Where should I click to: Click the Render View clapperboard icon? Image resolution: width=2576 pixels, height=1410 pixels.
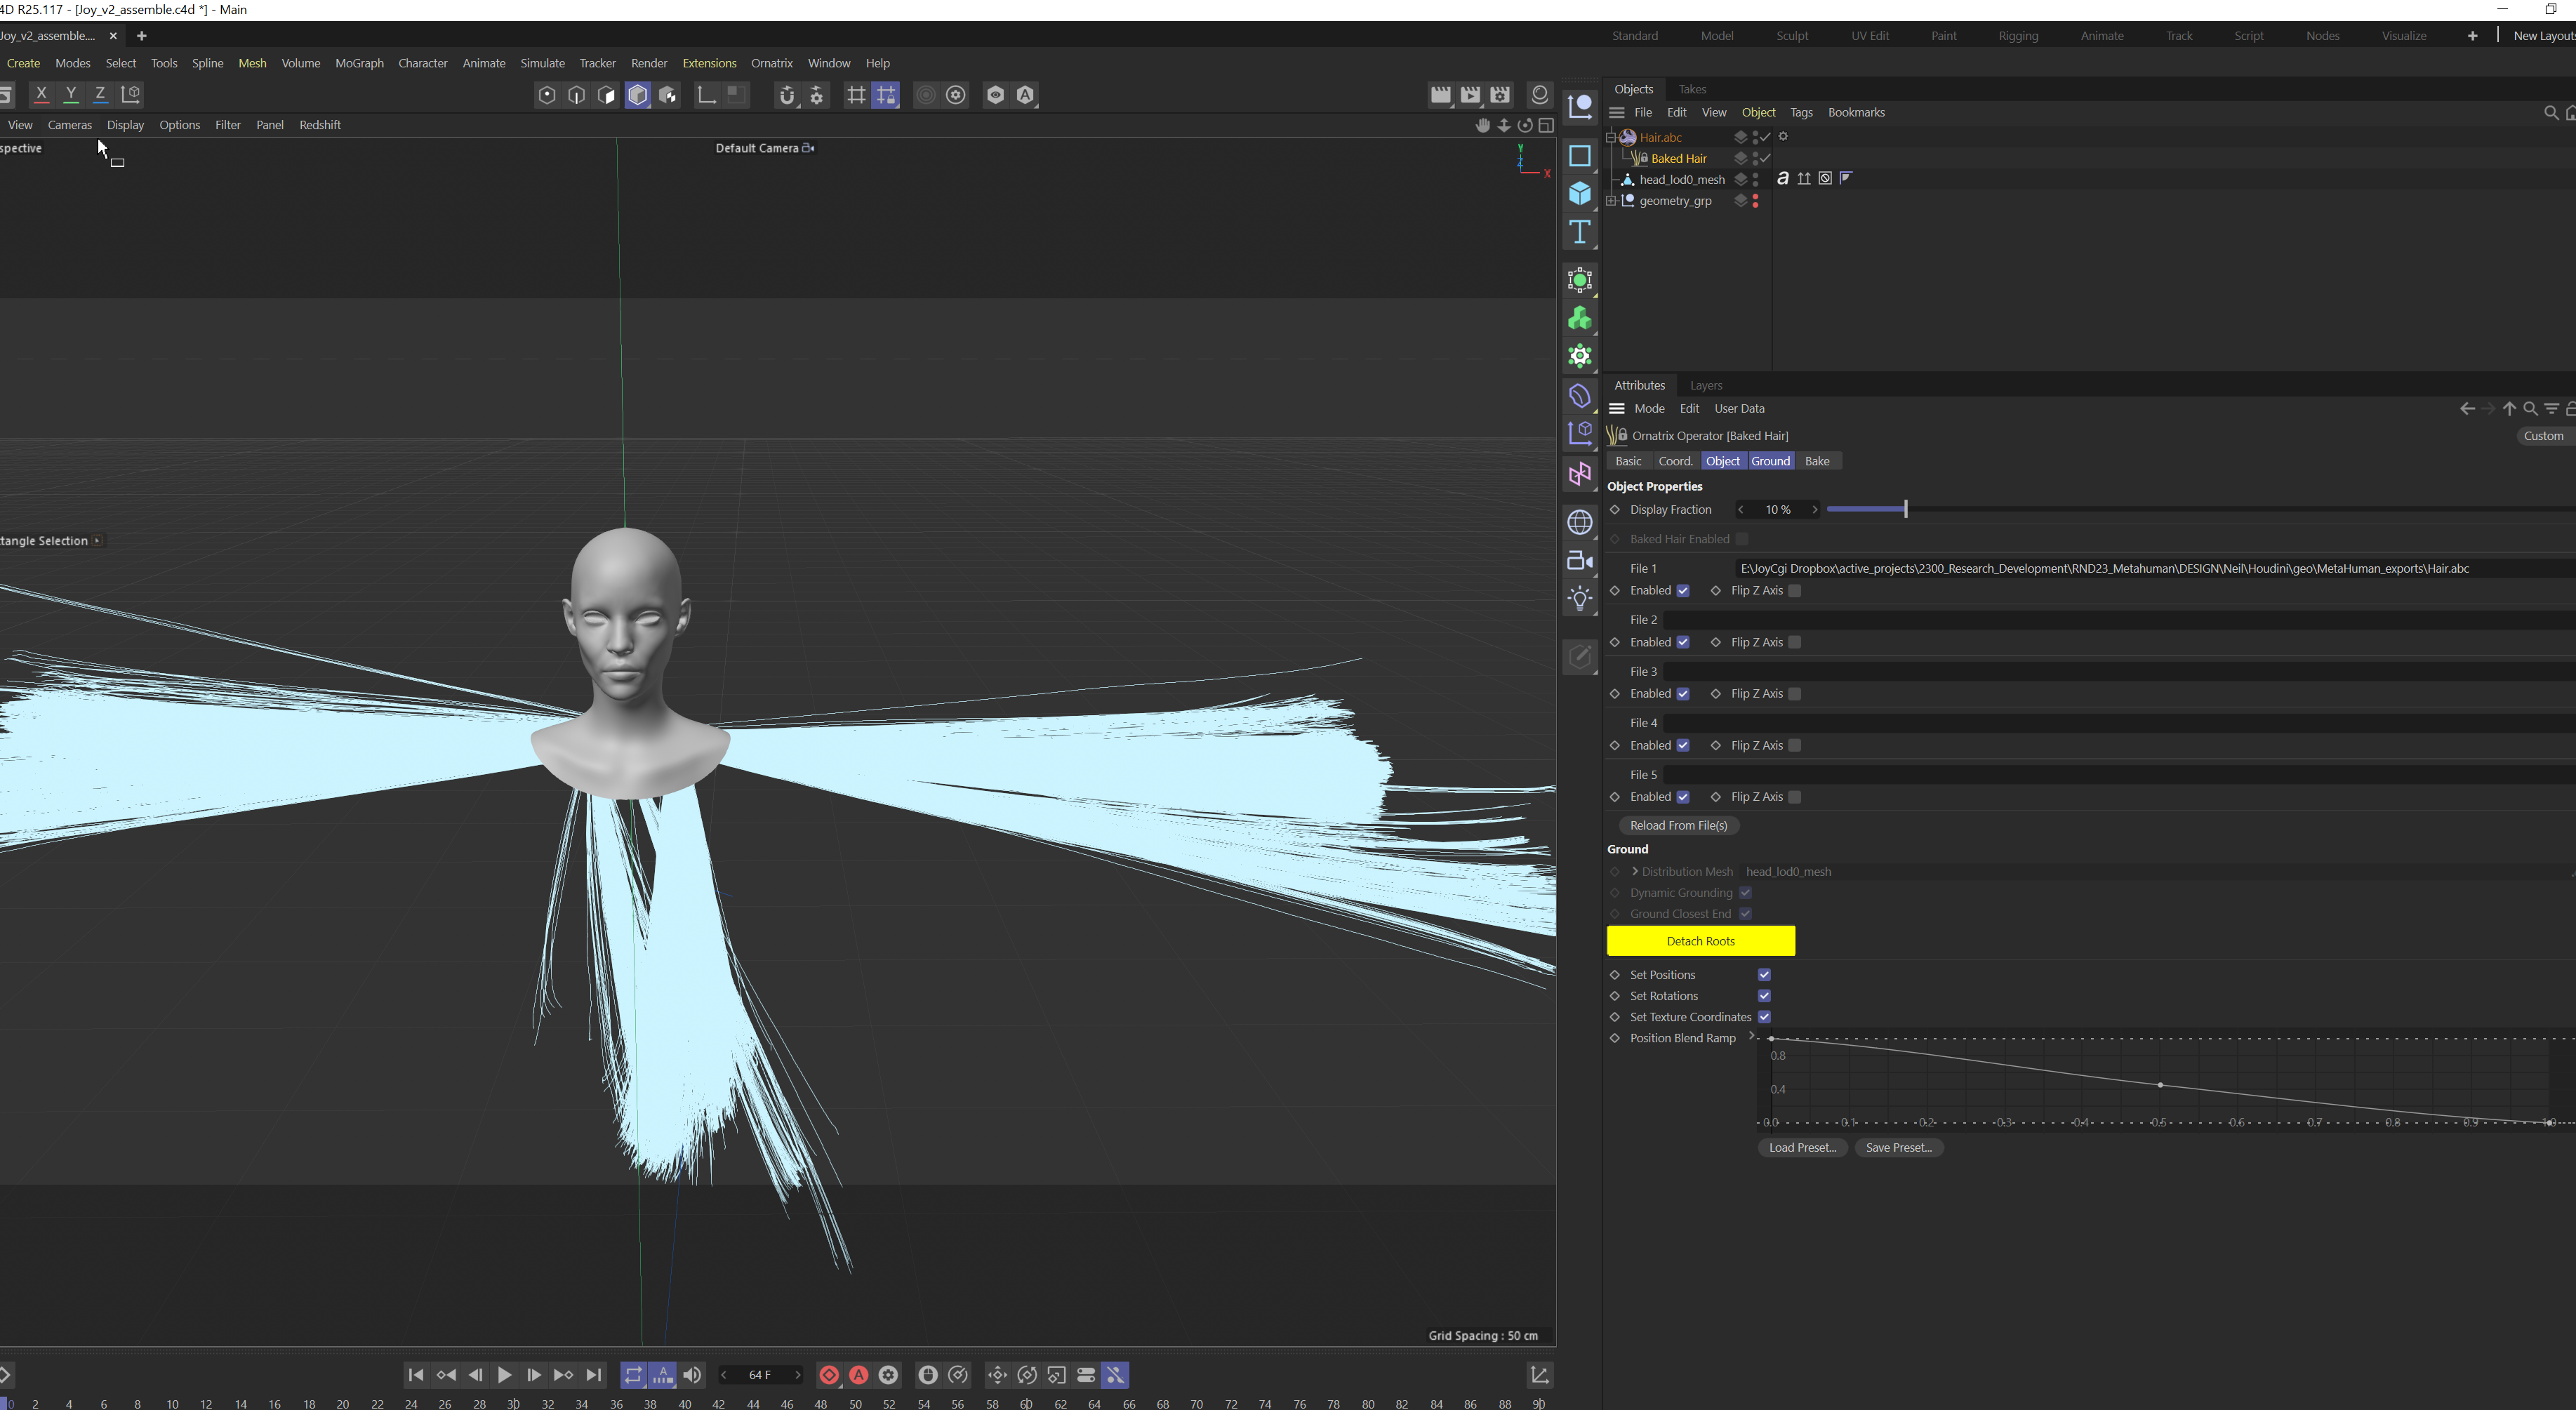point(1440,95)
